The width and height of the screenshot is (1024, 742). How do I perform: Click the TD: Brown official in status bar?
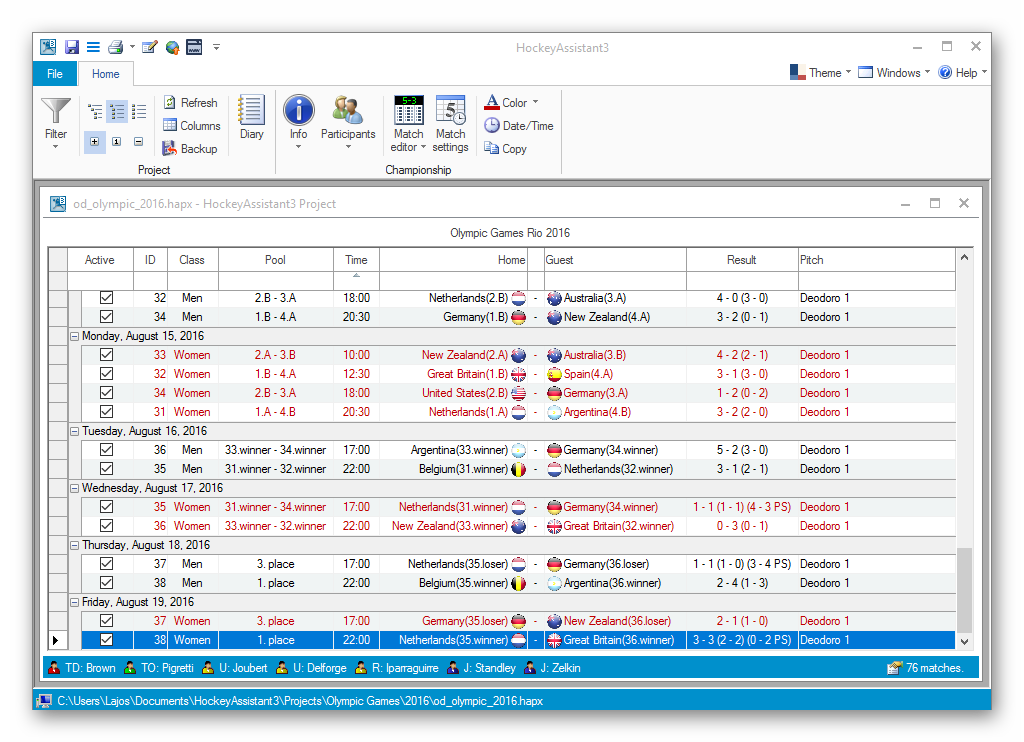[83, 668]
